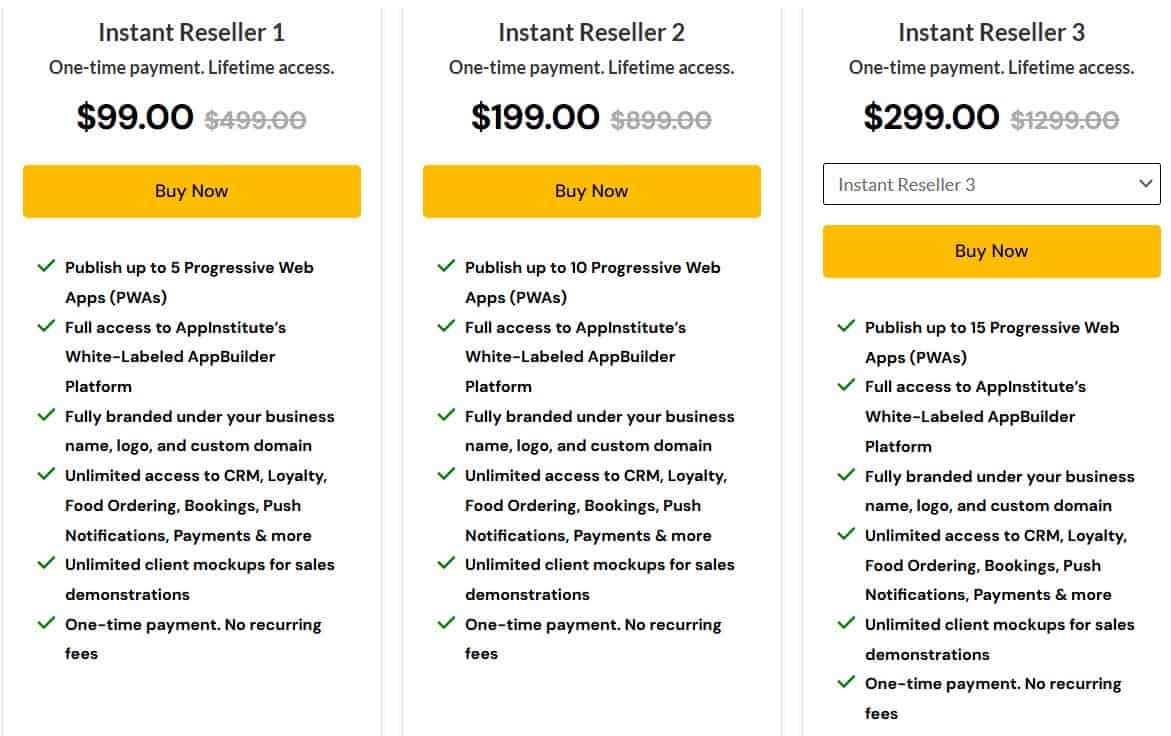Click "One-time payment. Lifetime access." under Instant Reseller 2
This screenshot has width=1171, height=736.
click(x=591, y=68)
